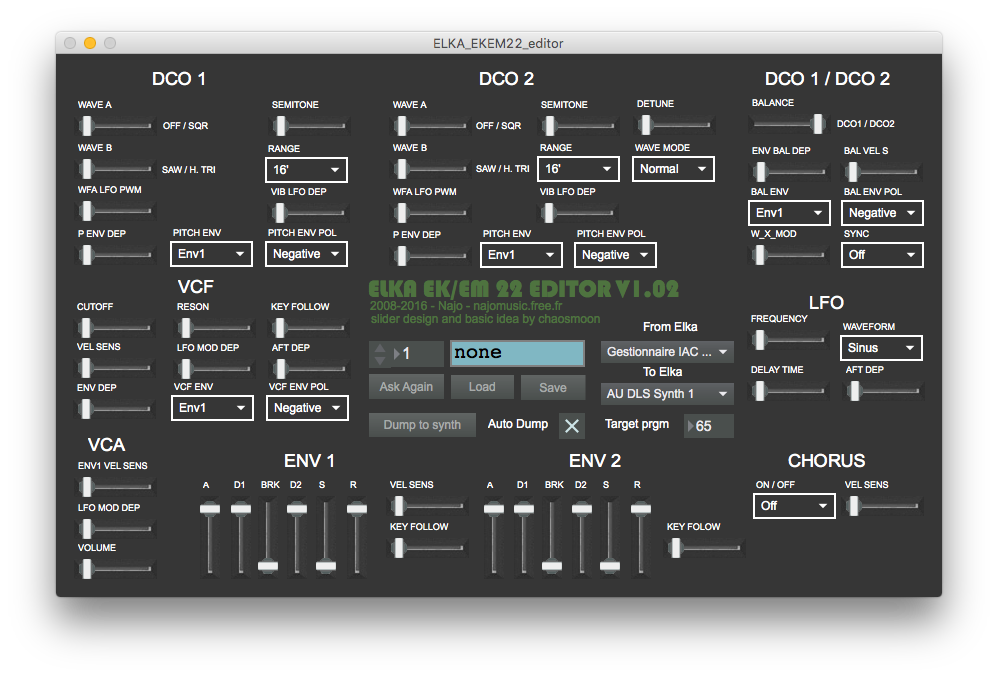Click the patch name field showing none
The height and width of the screenshot is (677, 998).
point(517,353)
